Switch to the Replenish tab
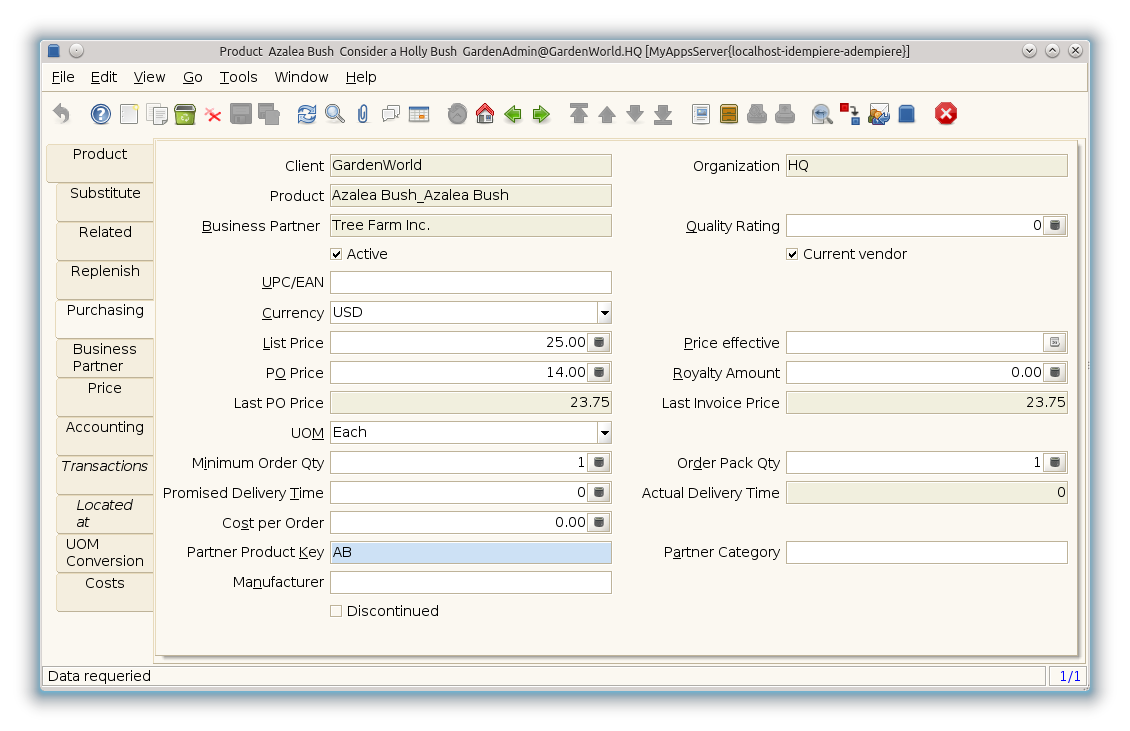The height and width of the screenshot is (731, 1130). (105, 272)
